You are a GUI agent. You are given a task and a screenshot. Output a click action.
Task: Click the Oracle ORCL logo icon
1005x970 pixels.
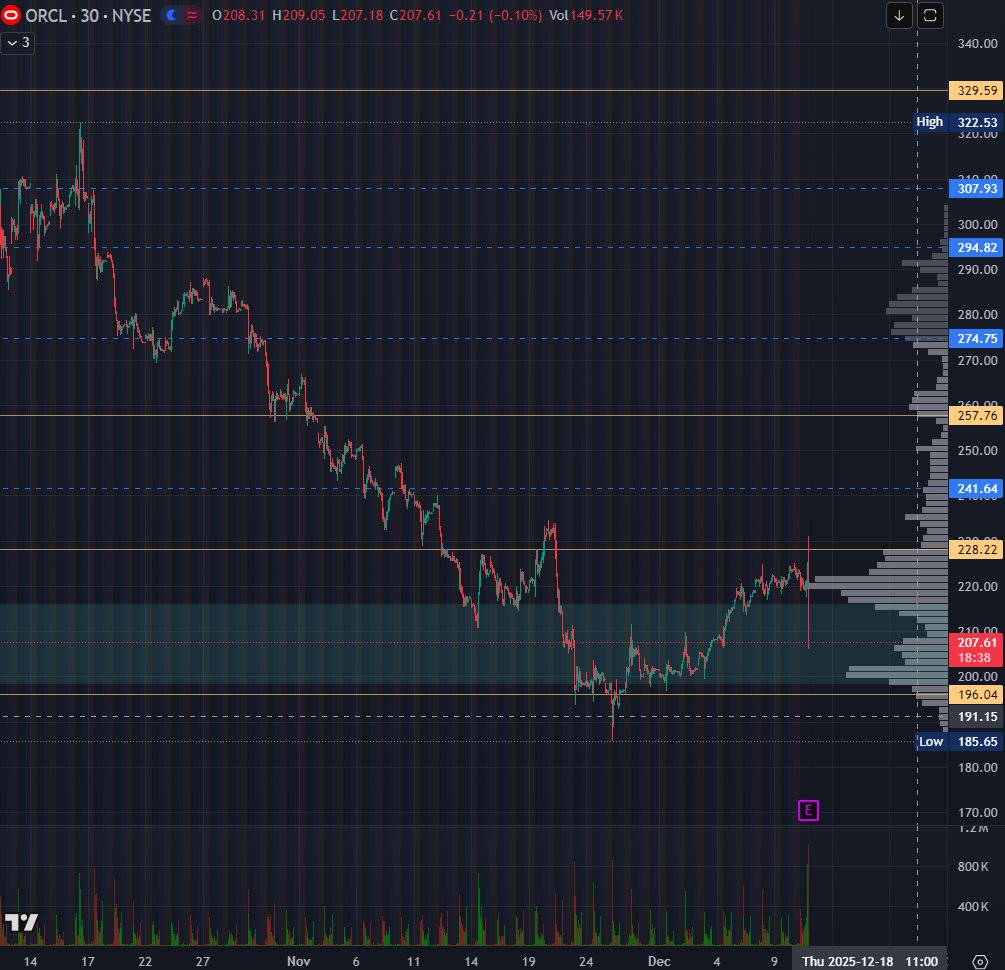click(x=10, y=15)
